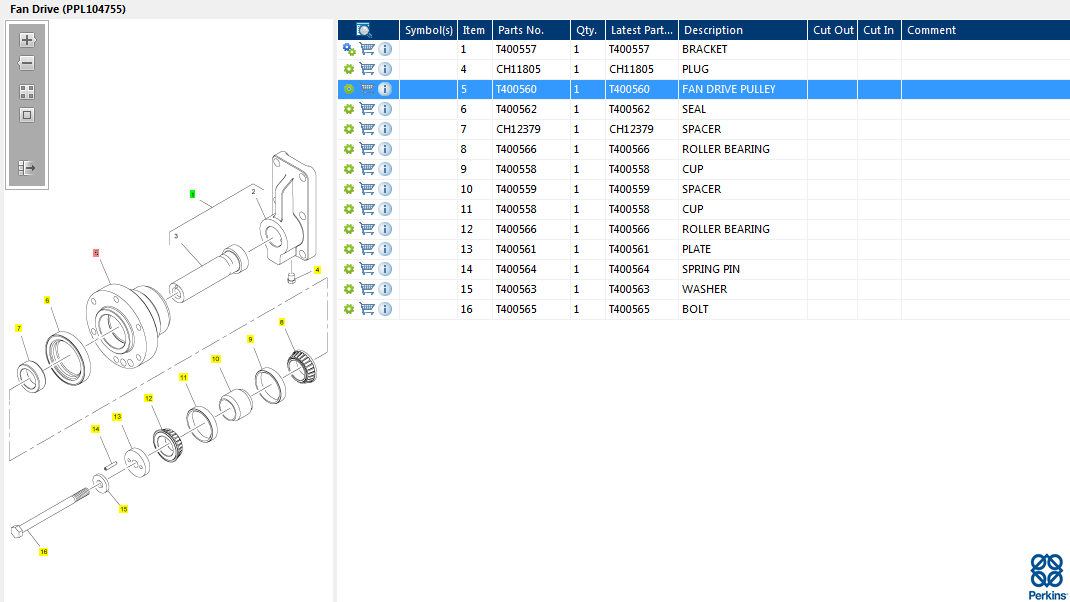The height and width of the screenshot is (602, 1070).
Task: Select the ROLLER BEARING item 8 row
Action: (x=725, y=149)
